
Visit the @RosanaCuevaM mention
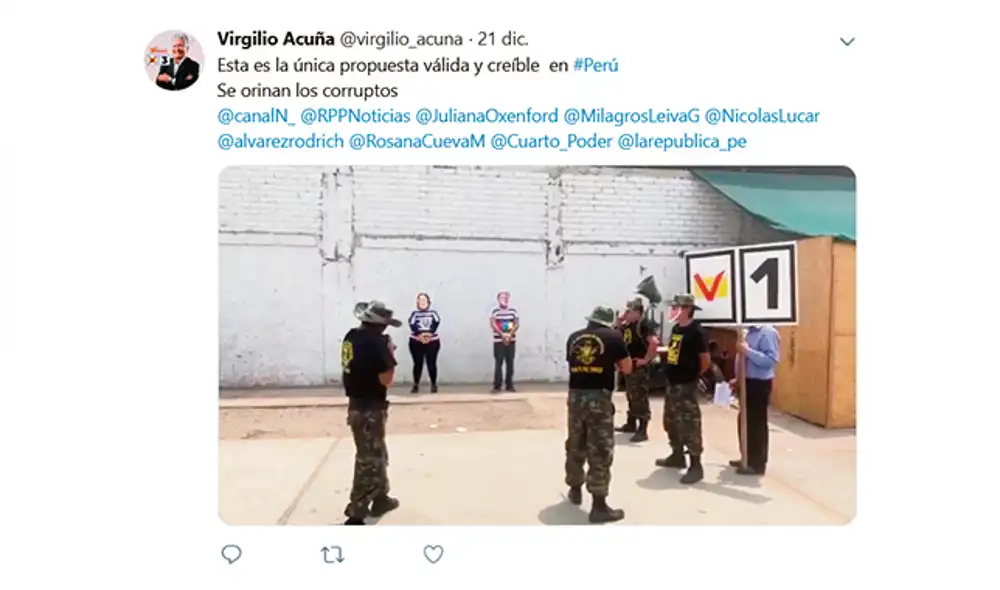[417, 141]
